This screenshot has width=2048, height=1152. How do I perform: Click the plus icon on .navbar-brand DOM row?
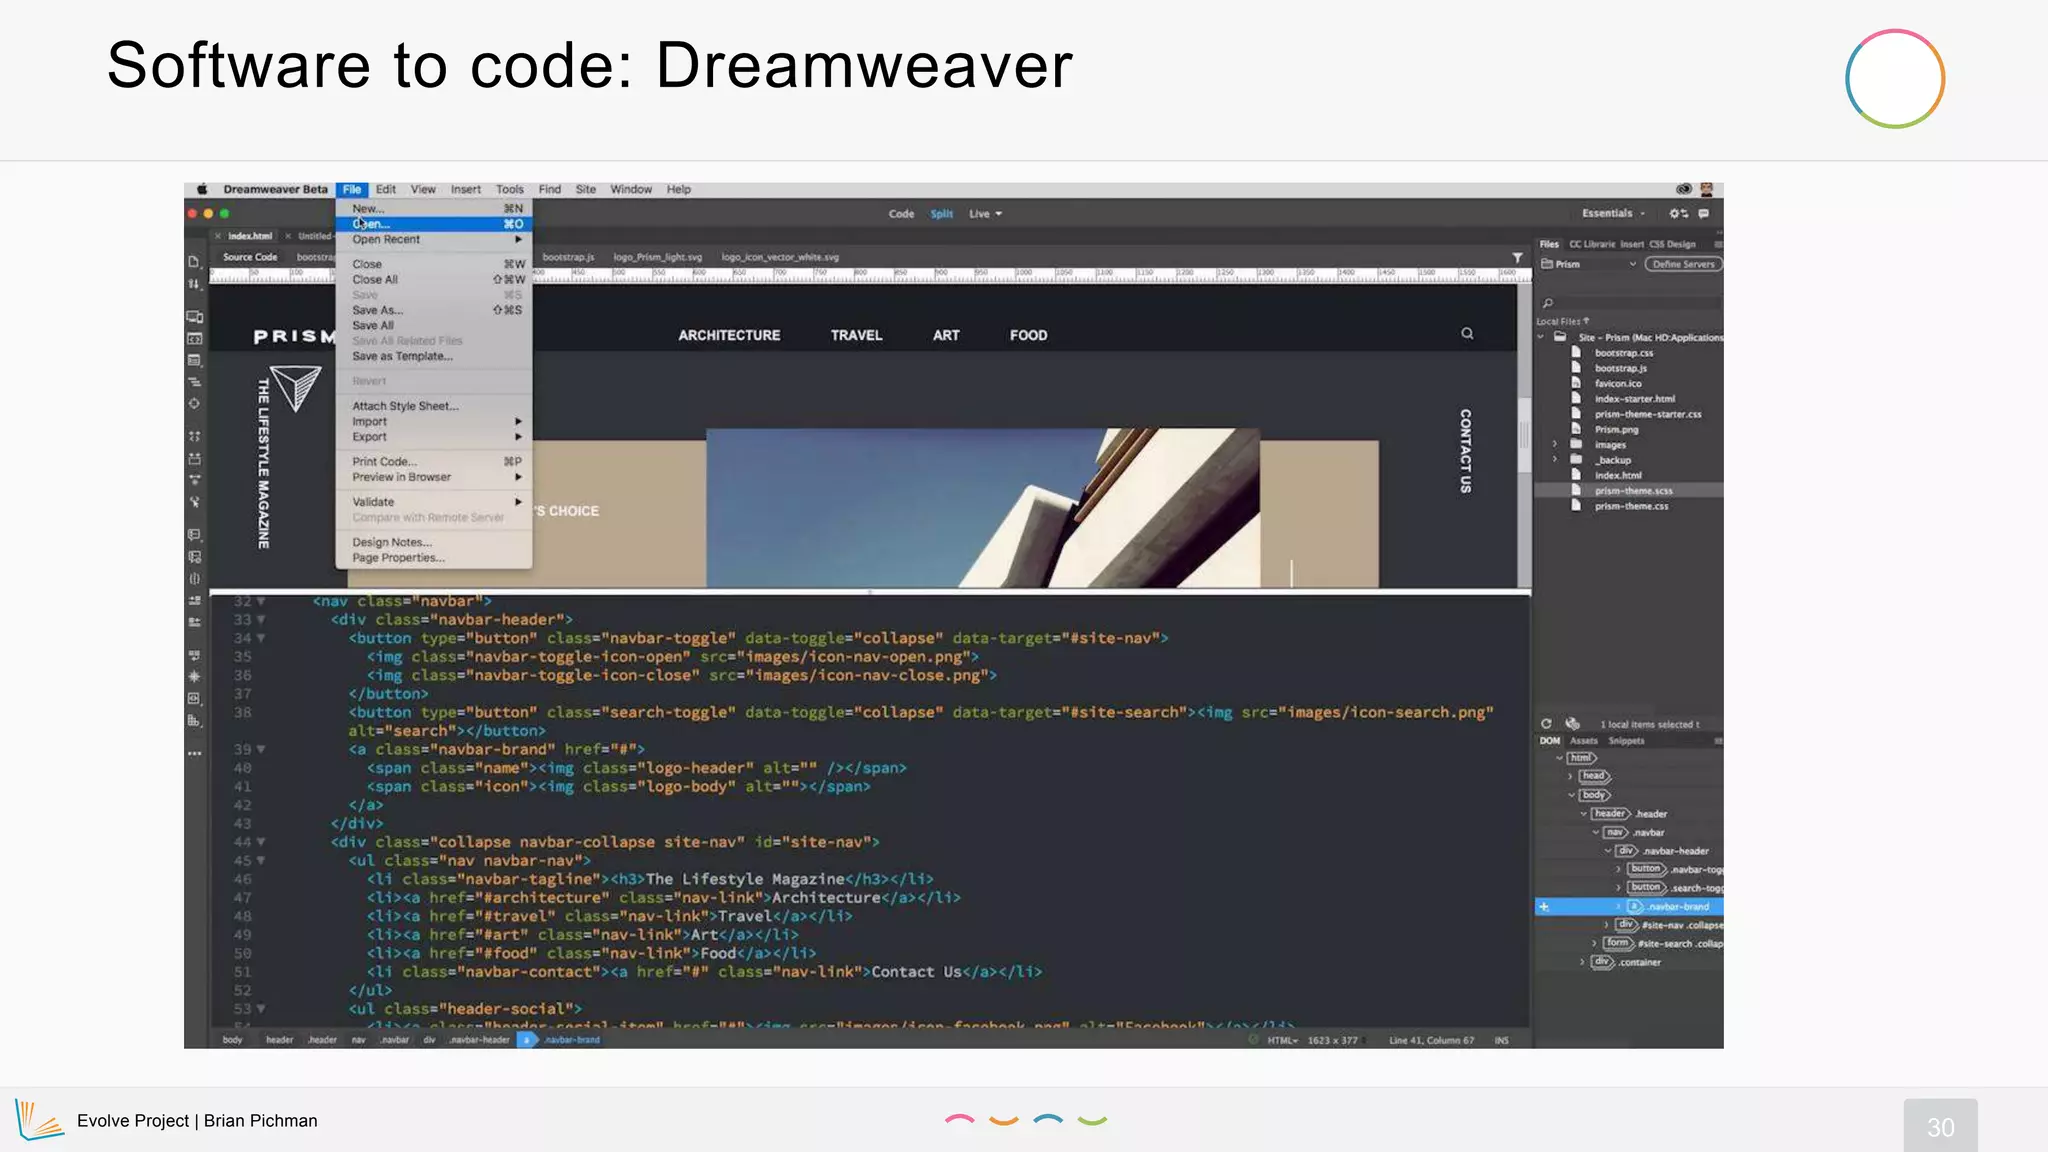click(1544, 907)
